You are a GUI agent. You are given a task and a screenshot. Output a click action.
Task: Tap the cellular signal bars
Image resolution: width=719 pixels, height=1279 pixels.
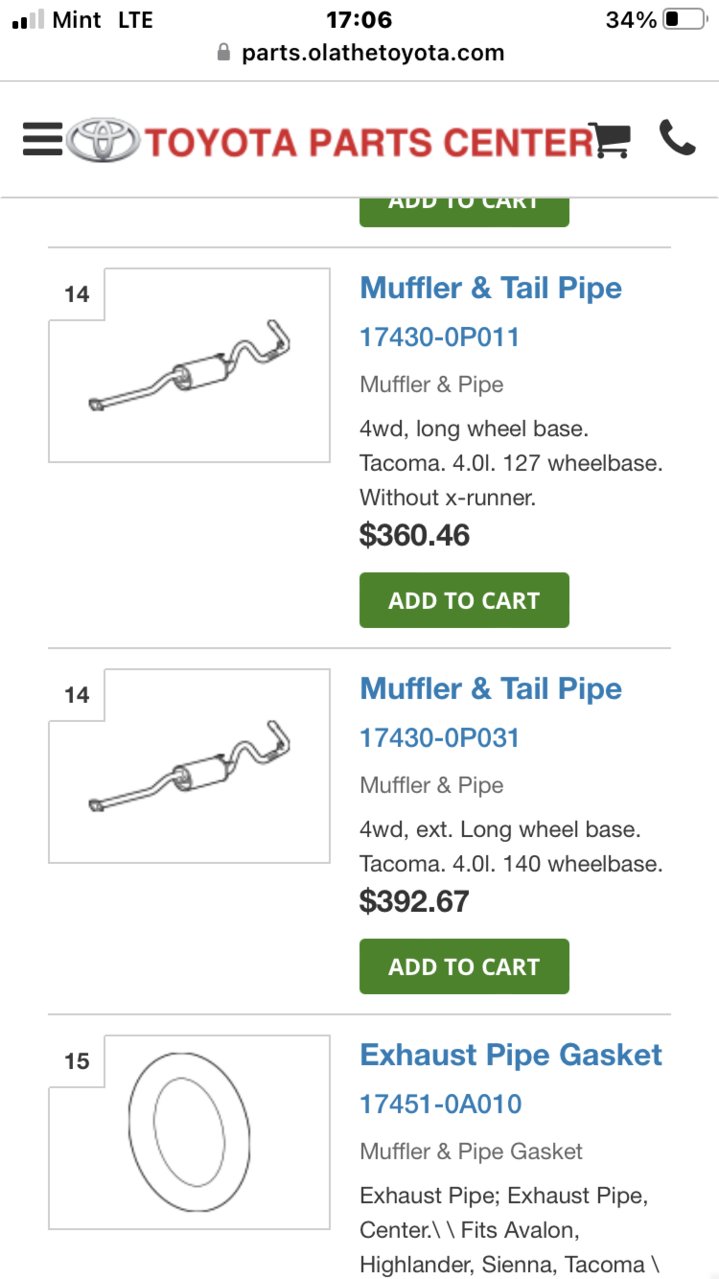28,20
